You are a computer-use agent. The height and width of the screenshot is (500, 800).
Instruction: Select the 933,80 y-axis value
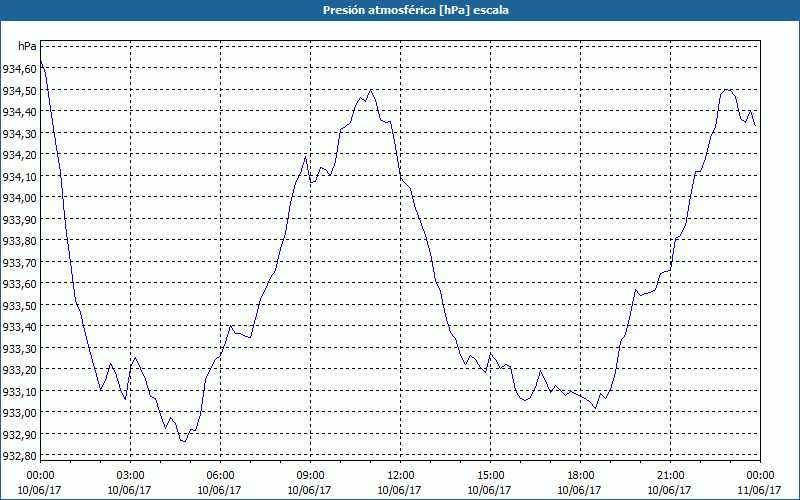click(19, 241)
